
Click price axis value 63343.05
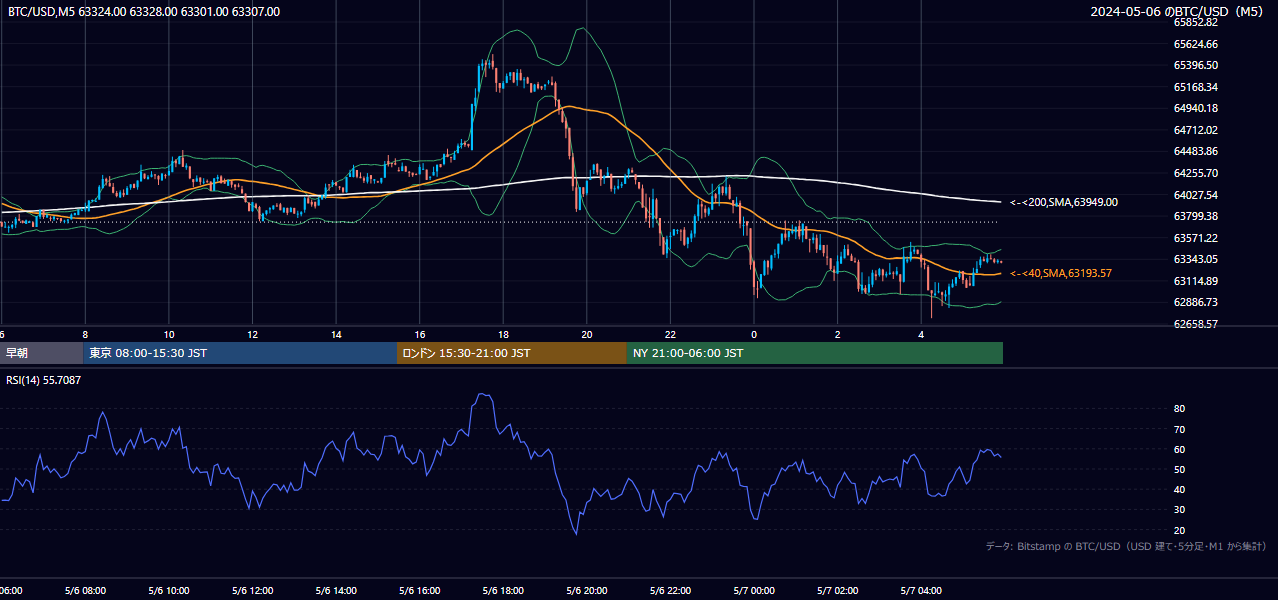point(1195,259)
